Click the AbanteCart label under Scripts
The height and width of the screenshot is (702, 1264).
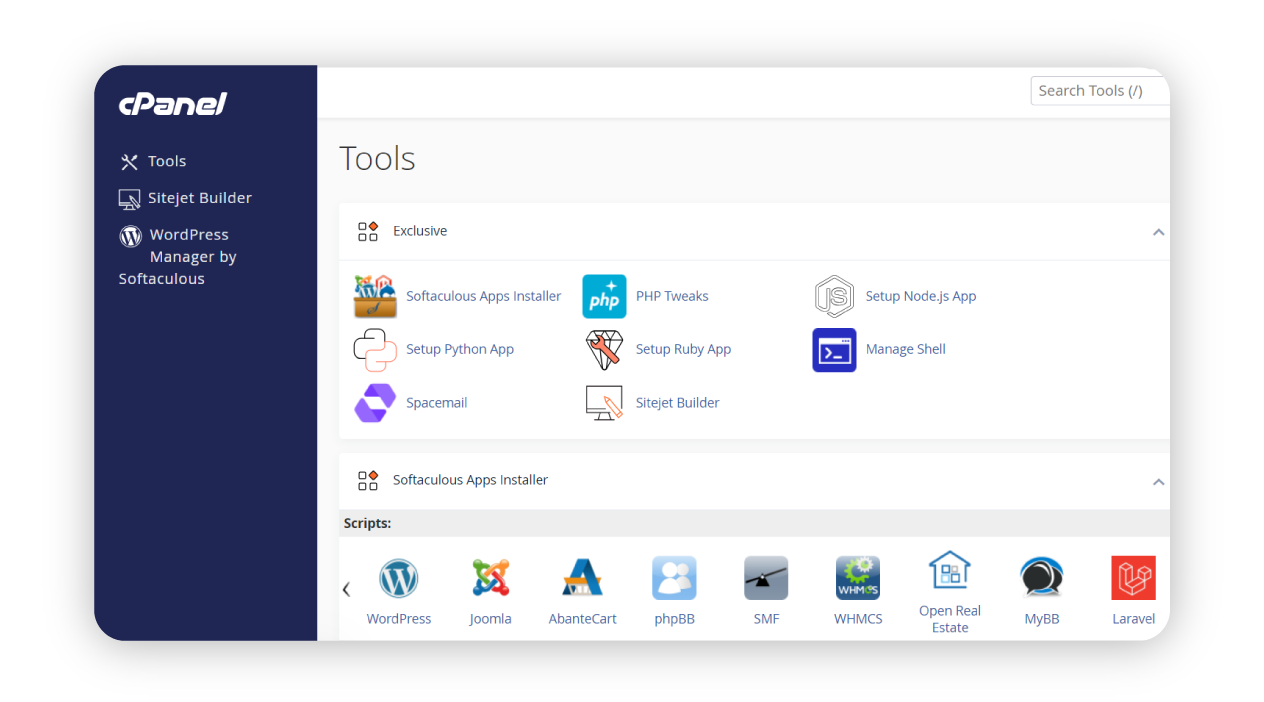tap(583, 619)
